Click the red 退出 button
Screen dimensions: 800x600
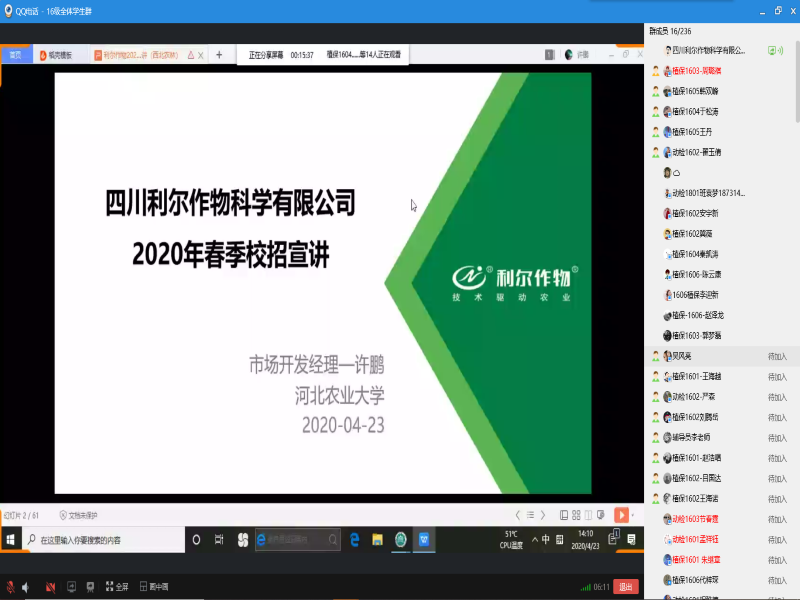(x=626, y=587)
